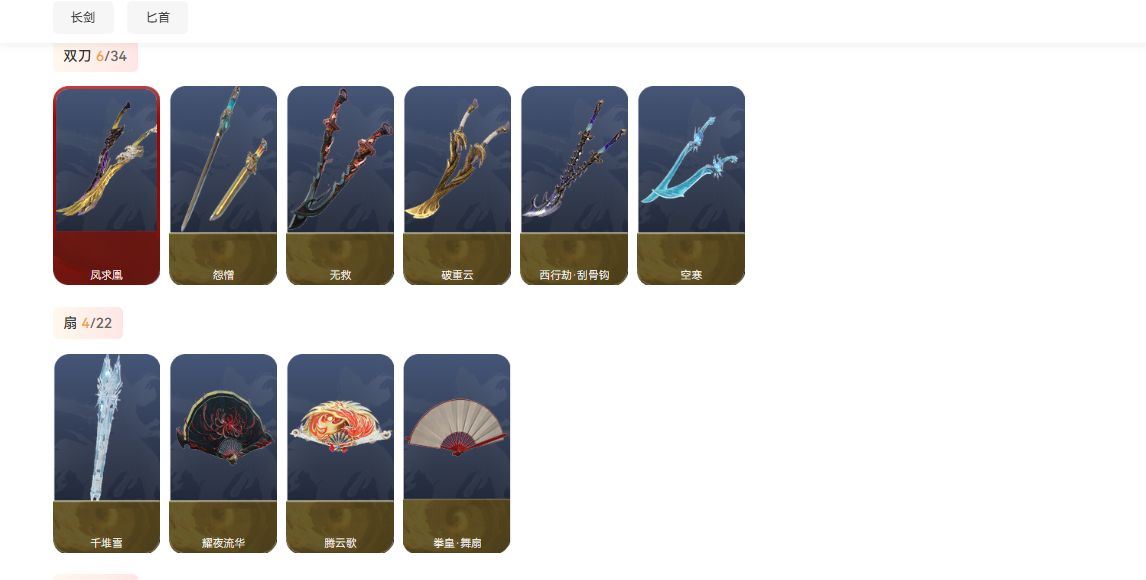Click the 空寒 name label
This screenshot has width=1146, height=580.
(691, 275)
